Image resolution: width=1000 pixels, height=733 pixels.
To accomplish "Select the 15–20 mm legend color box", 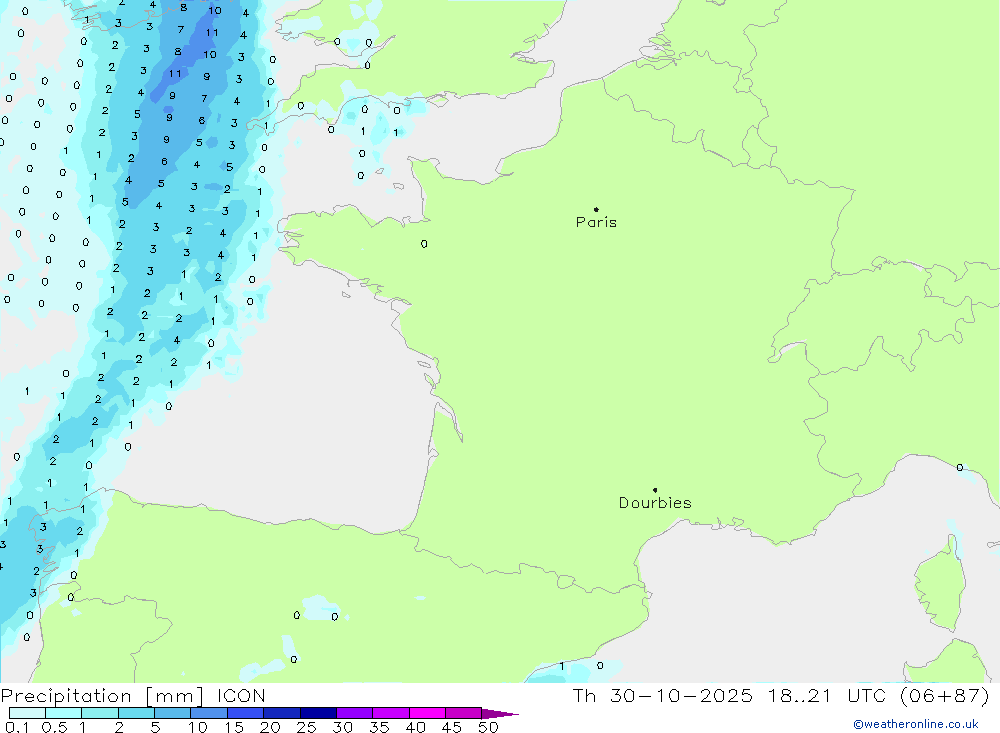I will pos(245,713).
